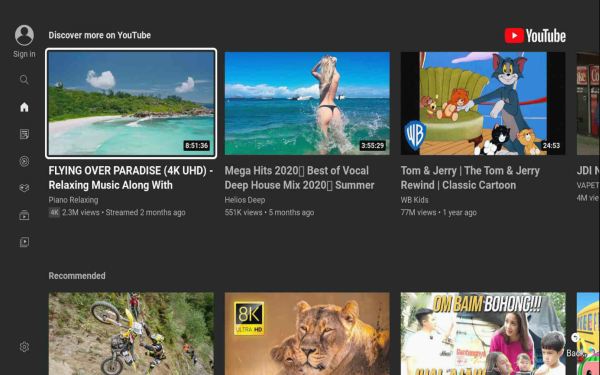Screen dimensions: 600x375
Task: Open the Piano Relaxing channel name
Action: (x=73, y=200)
